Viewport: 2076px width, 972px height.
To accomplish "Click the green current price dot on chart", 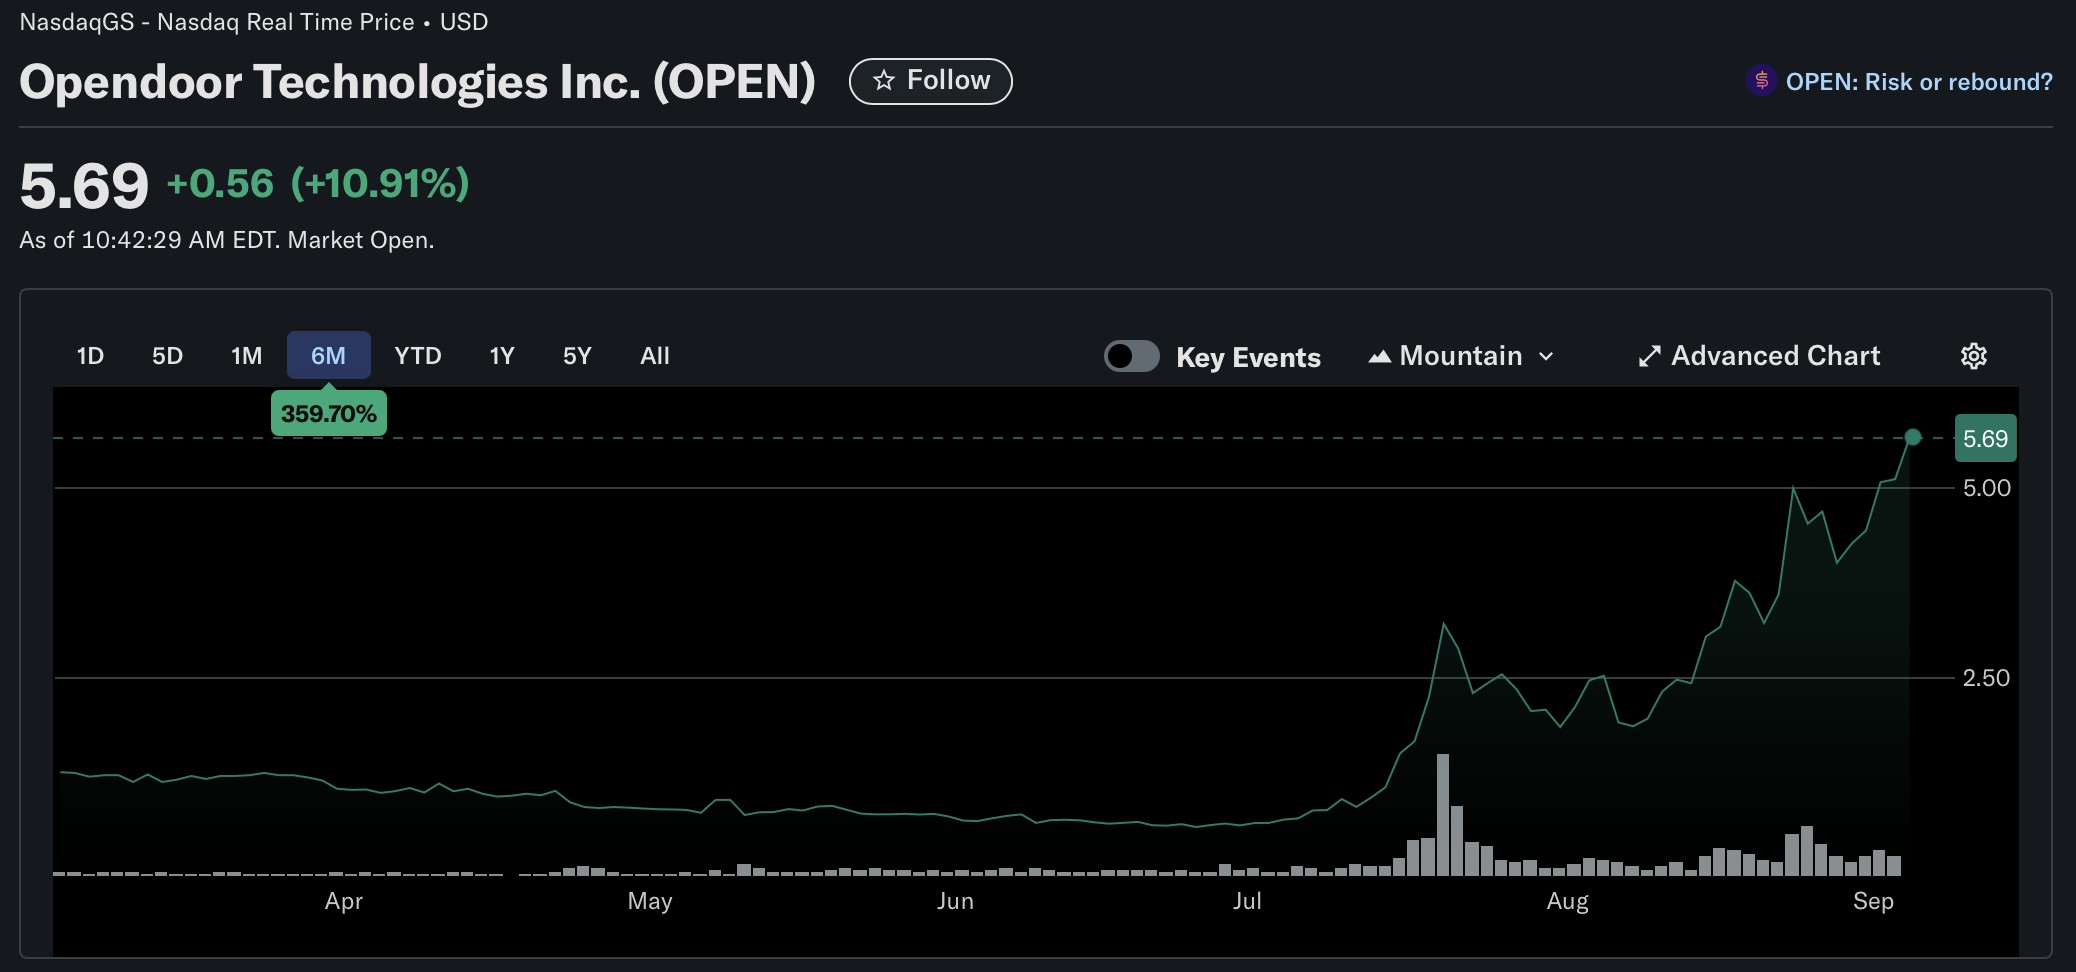I will [1912, 437].
